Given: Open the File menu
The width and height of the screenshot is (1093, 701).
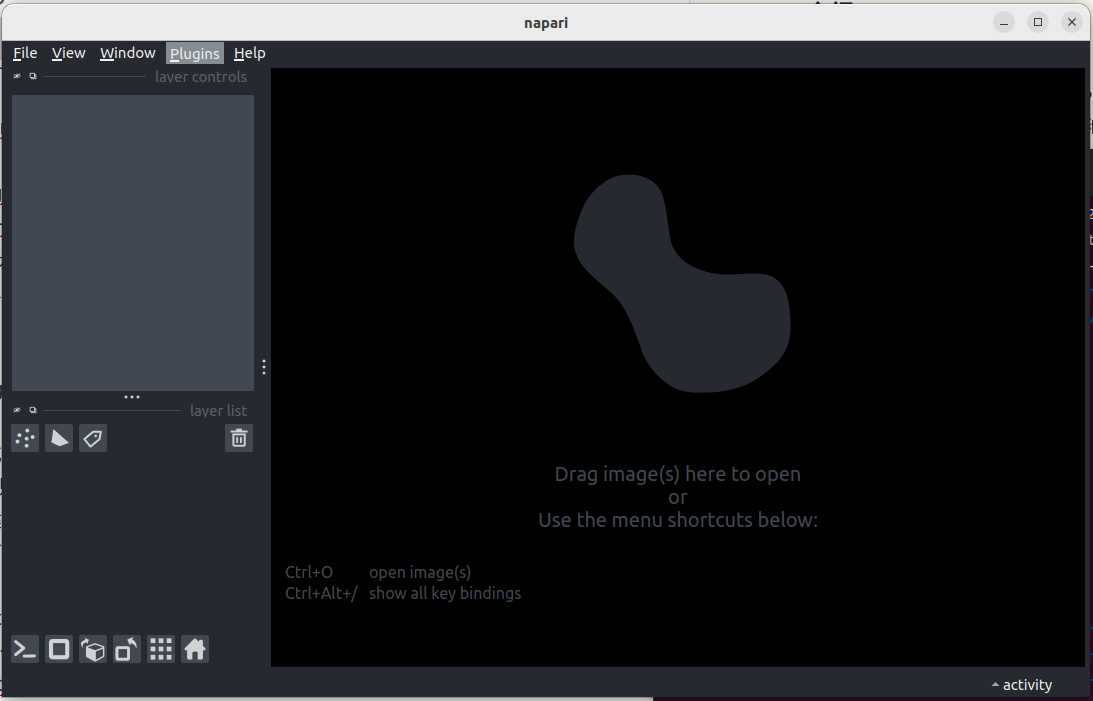Looking at the screenshot, I should tap(25, 53).
